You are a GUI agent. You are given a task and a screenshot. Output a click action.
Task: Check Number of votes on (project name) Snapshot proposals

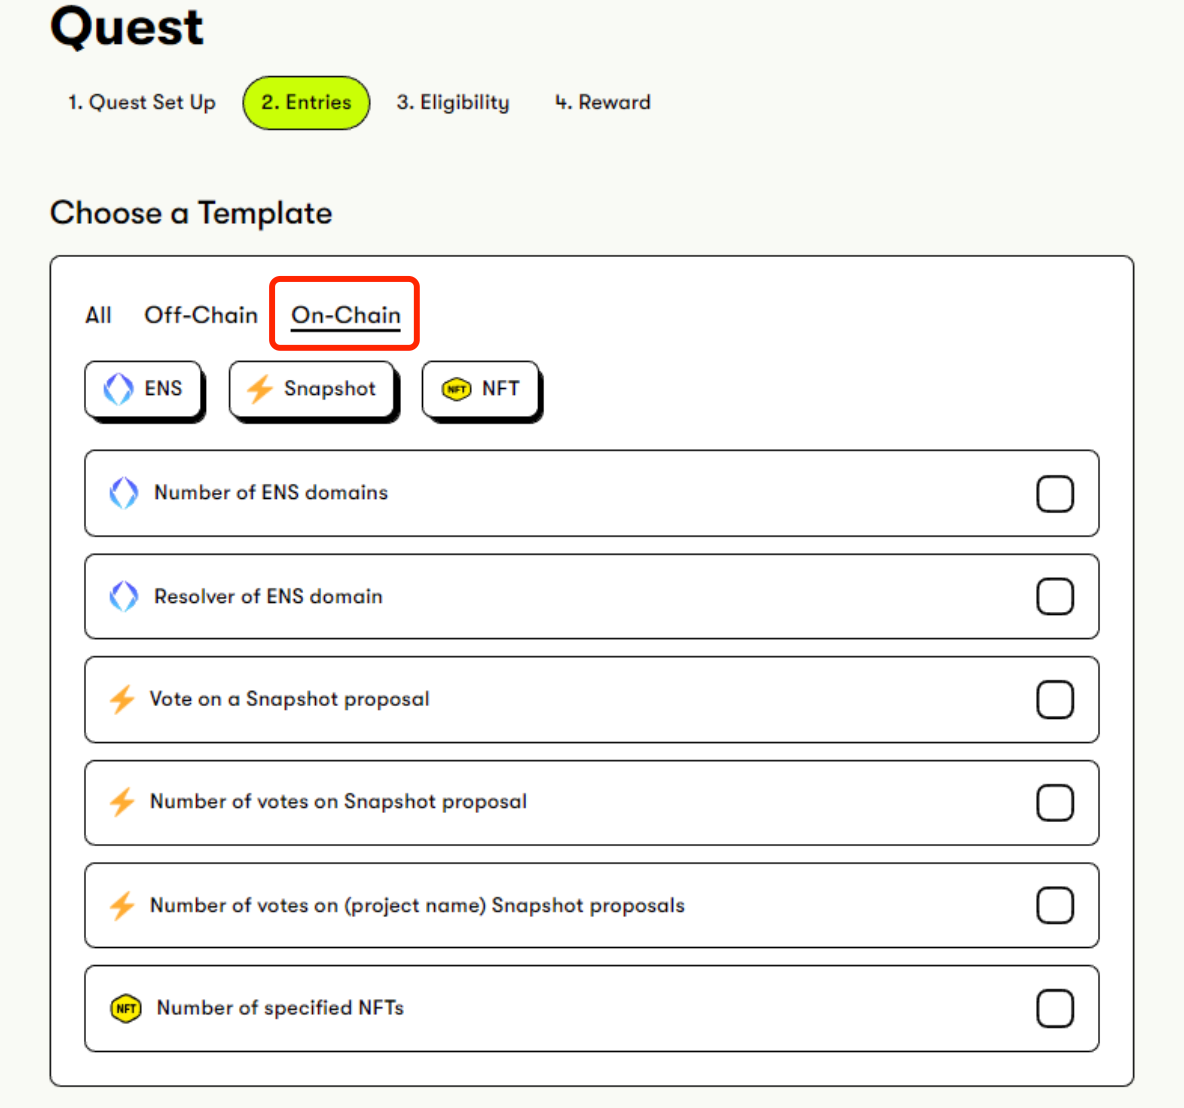pyautogui.click(x=1055, y=905)
